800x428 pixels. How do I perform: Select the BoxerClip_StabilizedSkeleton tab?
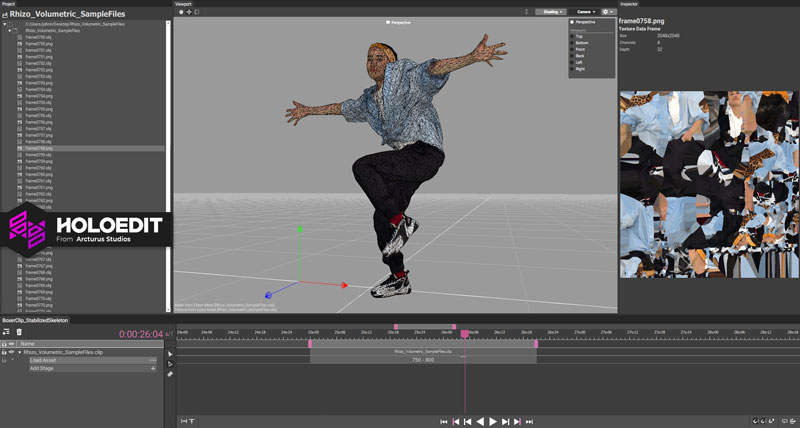tap(33, 321)
